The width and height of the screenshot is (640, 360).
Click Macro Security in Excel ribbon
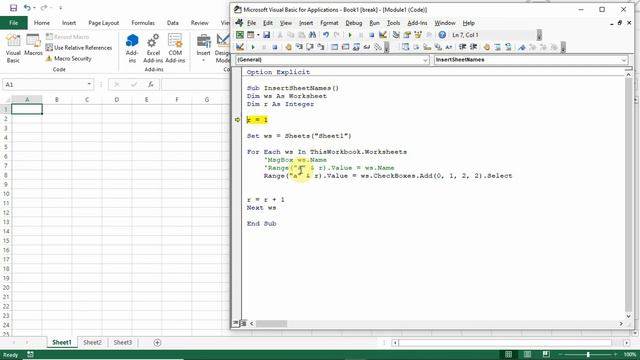(69, 58)
